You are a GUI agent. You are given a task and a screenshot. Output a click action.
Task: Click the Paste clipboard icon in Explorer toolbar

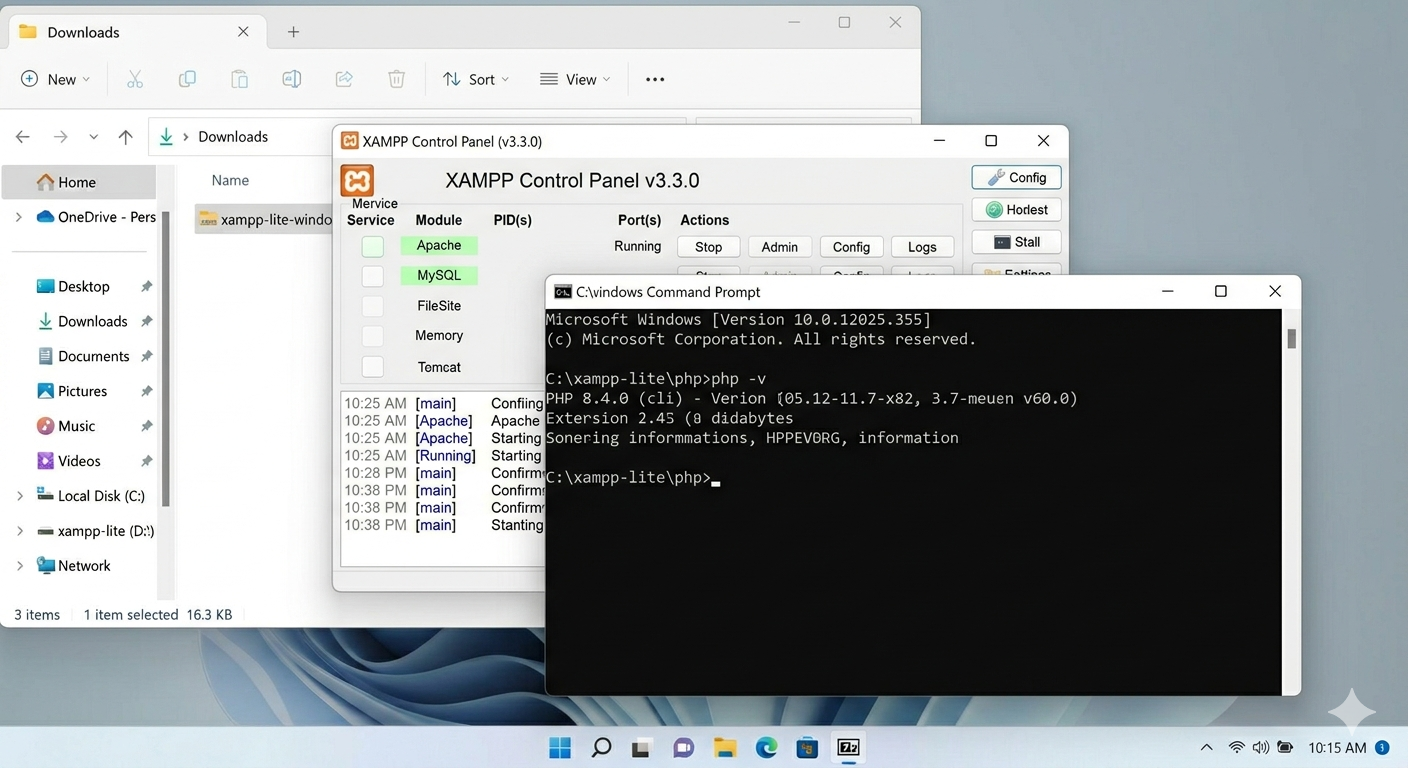[239, 79]
